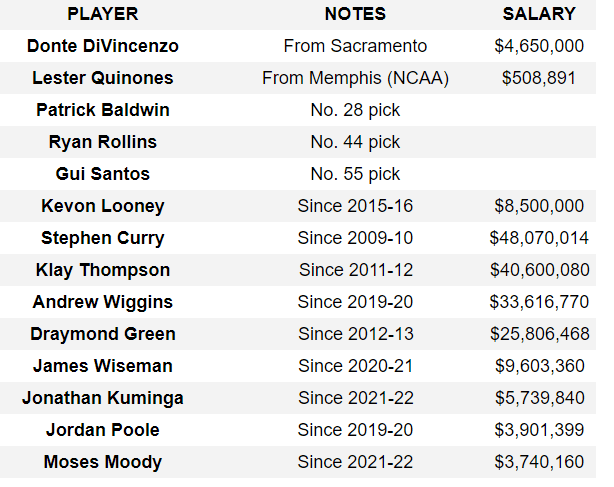
Task: Select Jonathan Kuminga in the player list
Action: 103,398
